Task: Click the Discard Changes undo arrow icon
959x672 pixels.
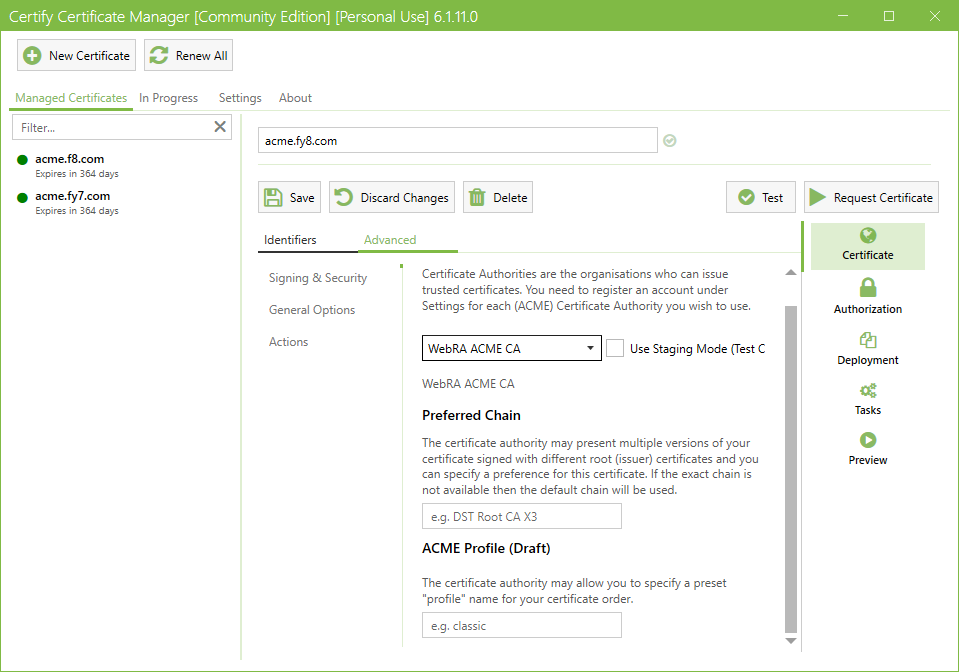Action: 344,197
